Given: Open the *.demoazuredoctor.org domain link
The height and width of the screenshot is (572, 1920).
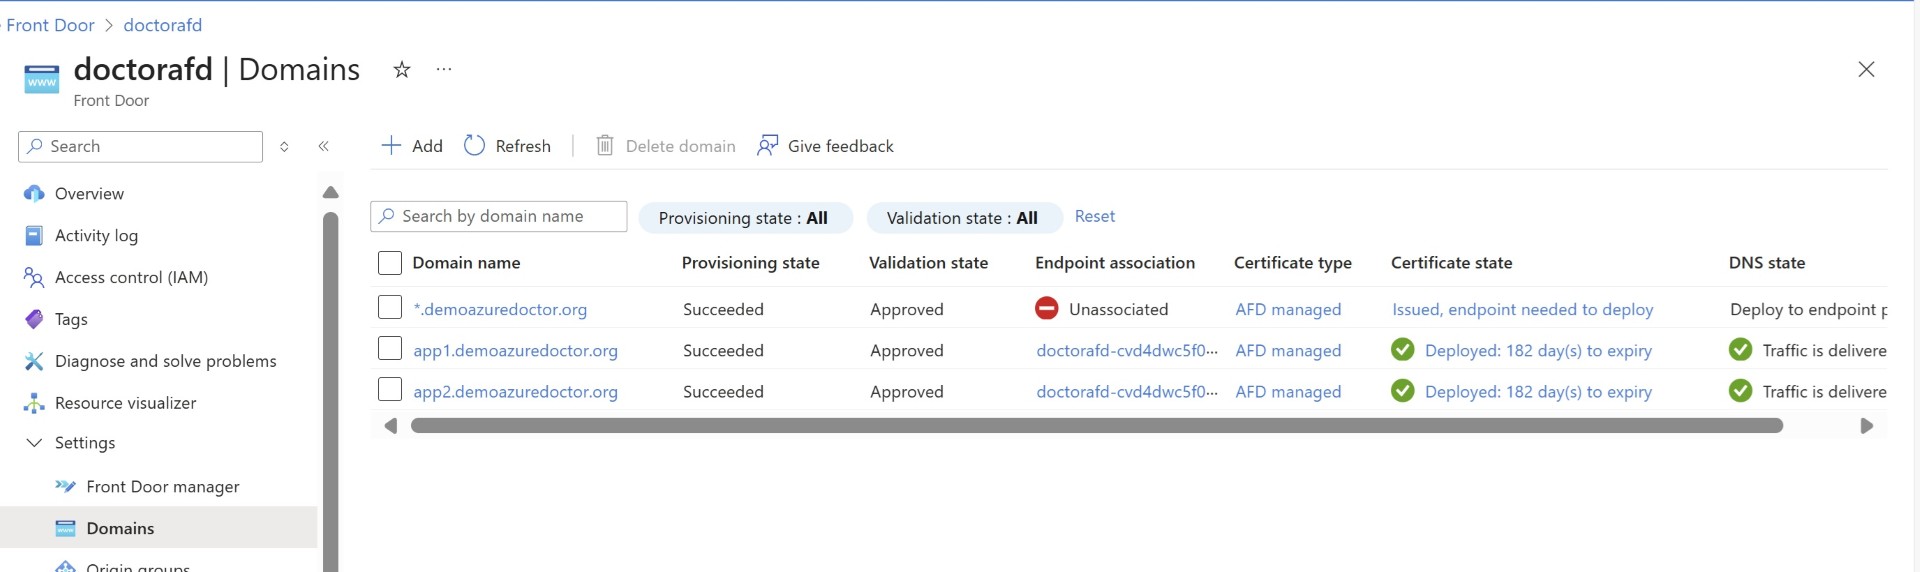Looking at the screenshot, I should coord(500,309).
